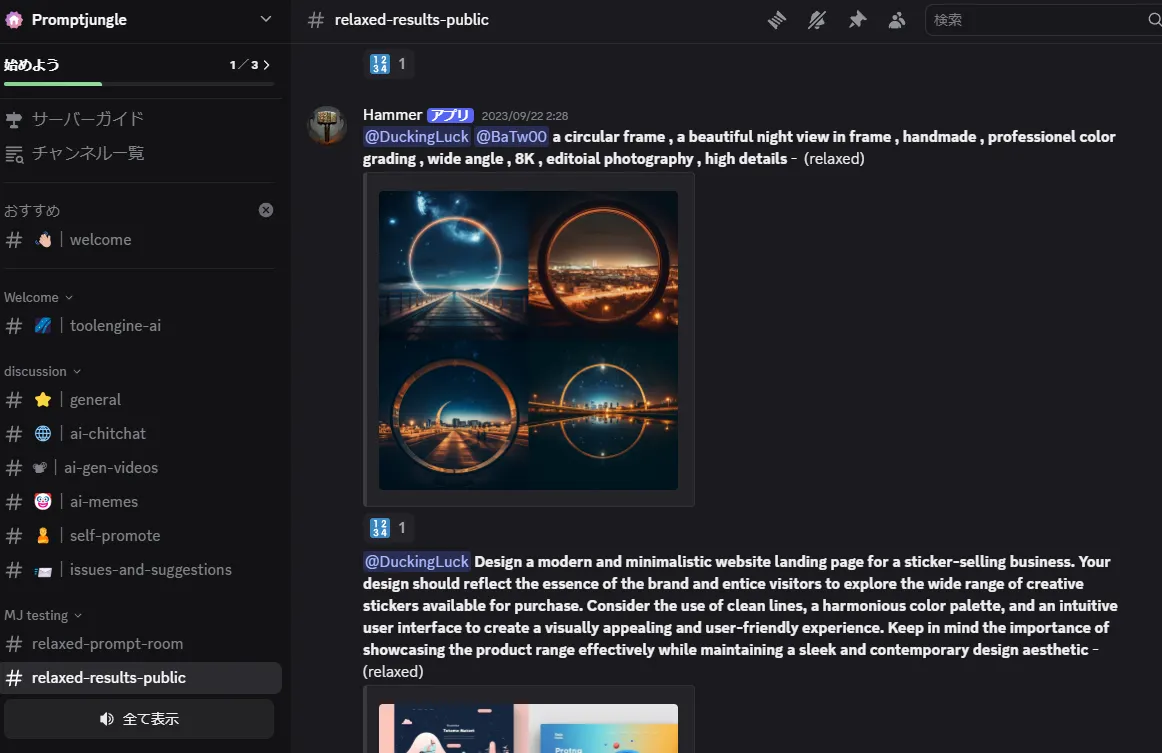Switch to ai-memes channel
This screenshot has height=753, width=1162.
coord(103,502)
